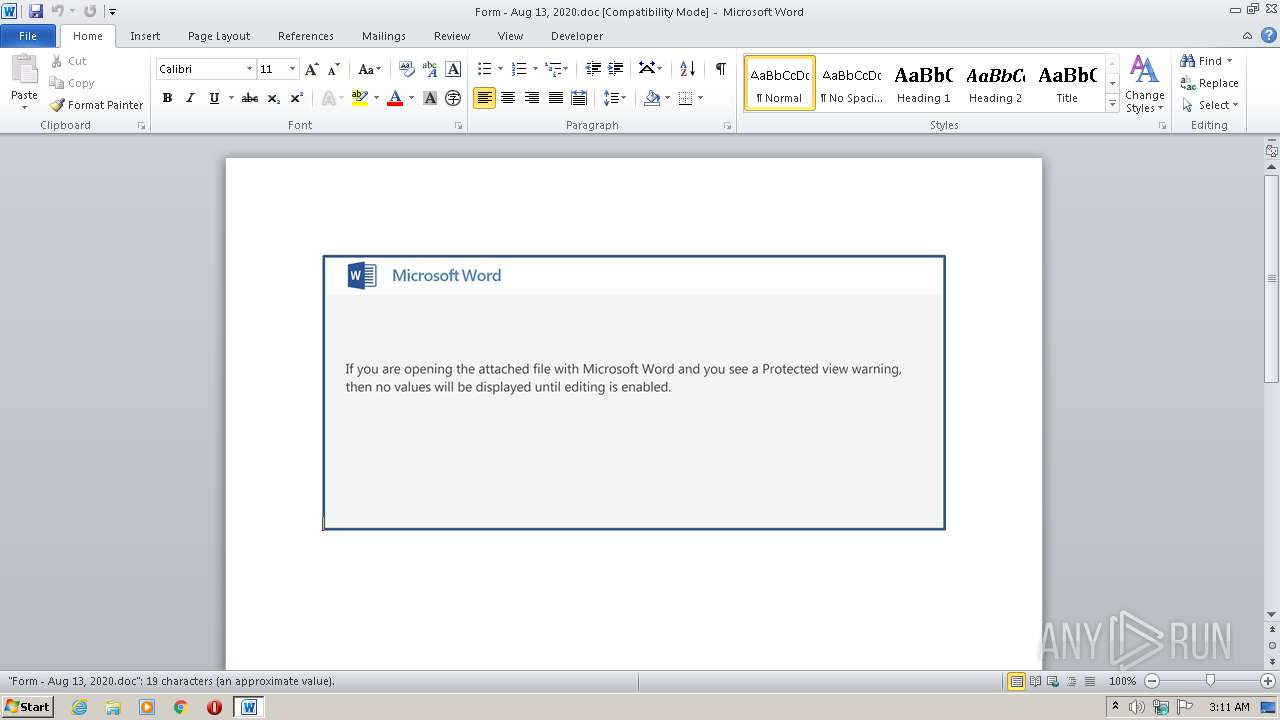Viewport: 1280px width, 720px height.
Task: Open the Change Case dropdown
Action: pyautogui.click(x=369, y=69)
